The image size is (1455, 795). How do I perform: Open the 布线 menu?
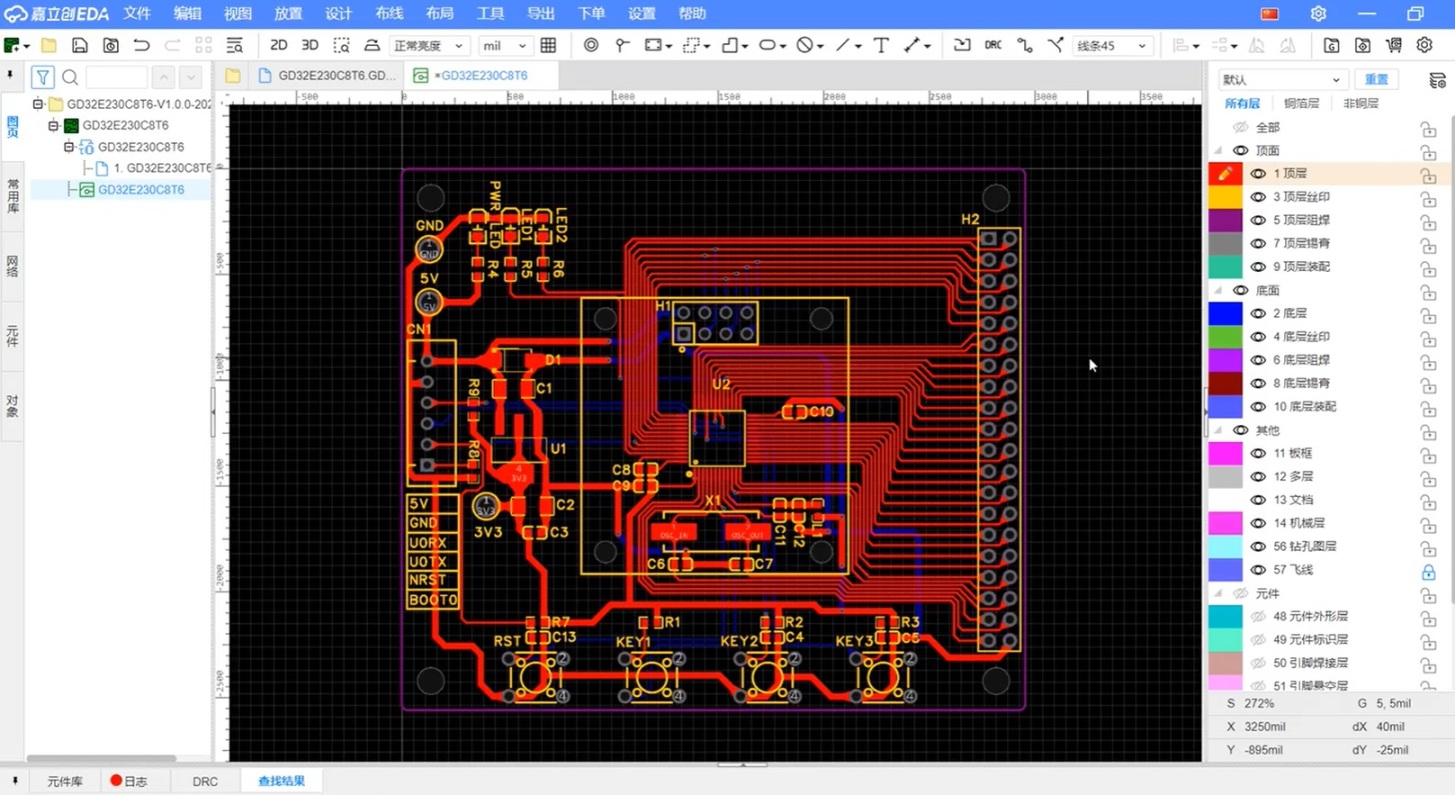point(389,14)
